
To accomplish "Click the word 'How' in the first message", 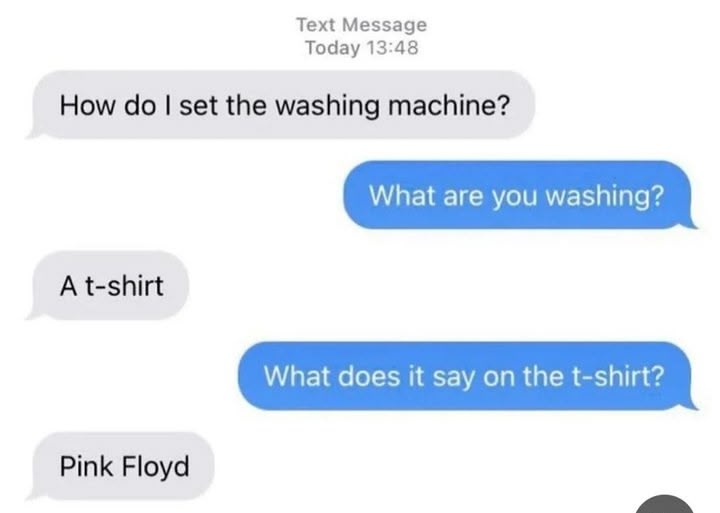I will 87,105.
